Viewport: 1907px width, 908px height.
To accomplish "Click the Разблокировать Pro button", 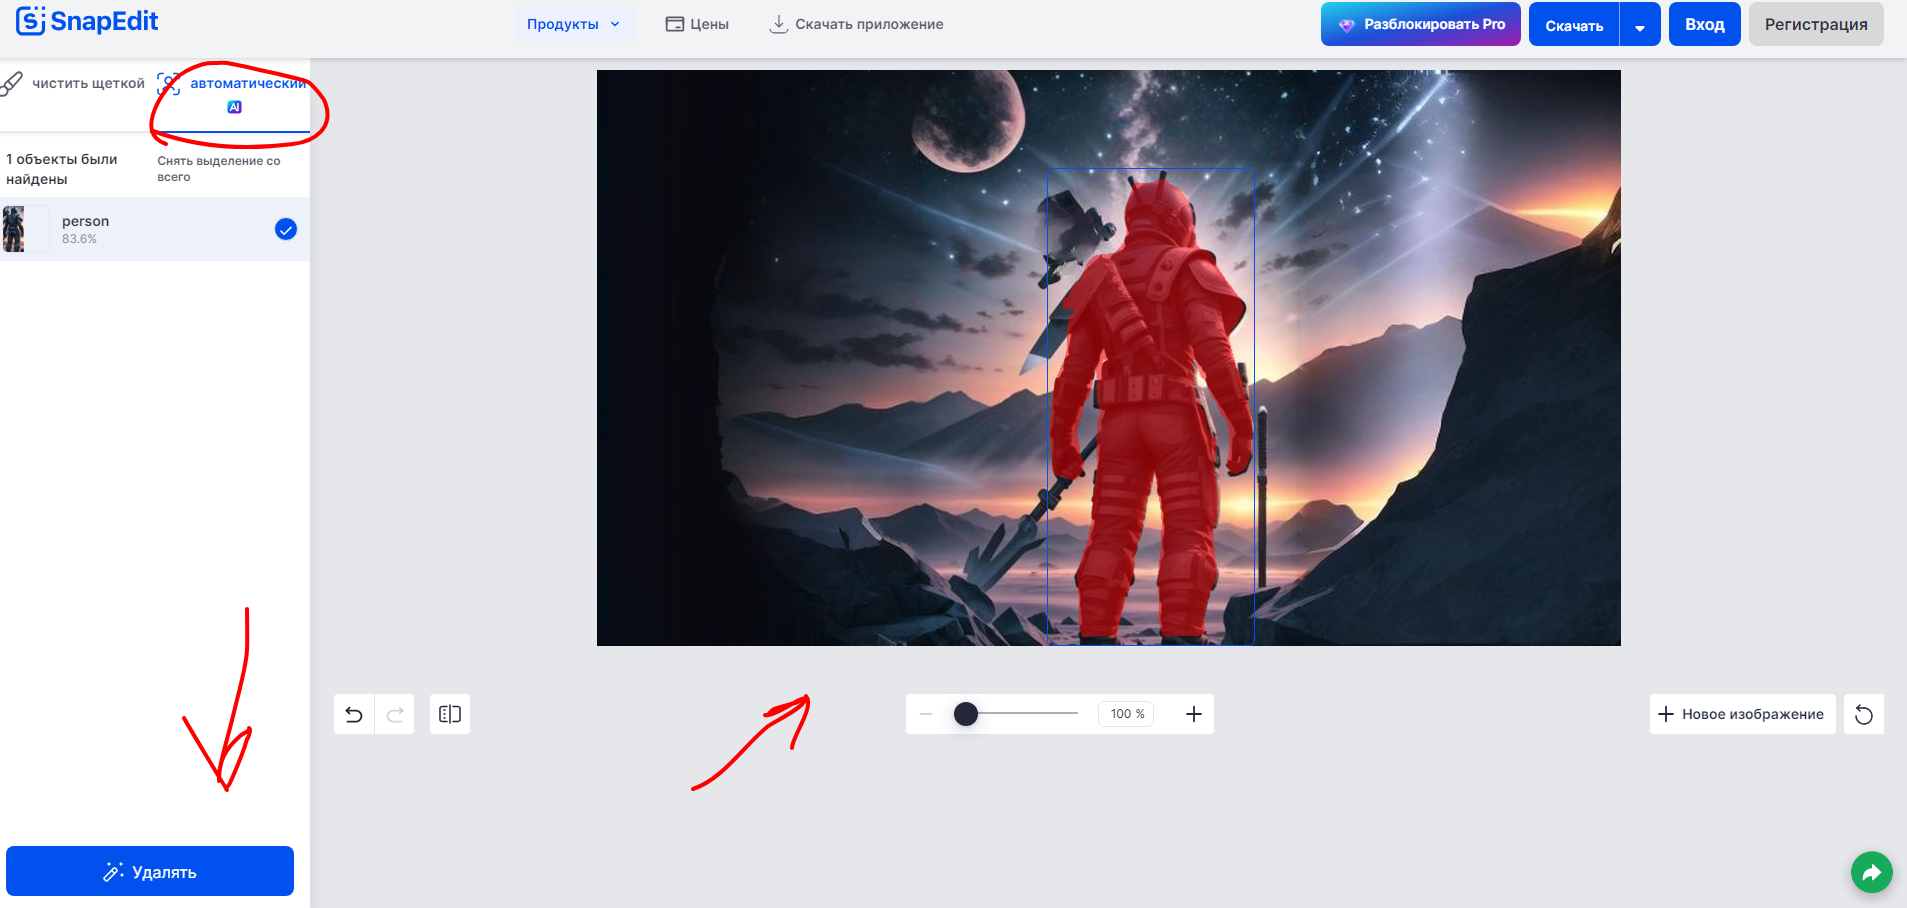I will 1420,24.
